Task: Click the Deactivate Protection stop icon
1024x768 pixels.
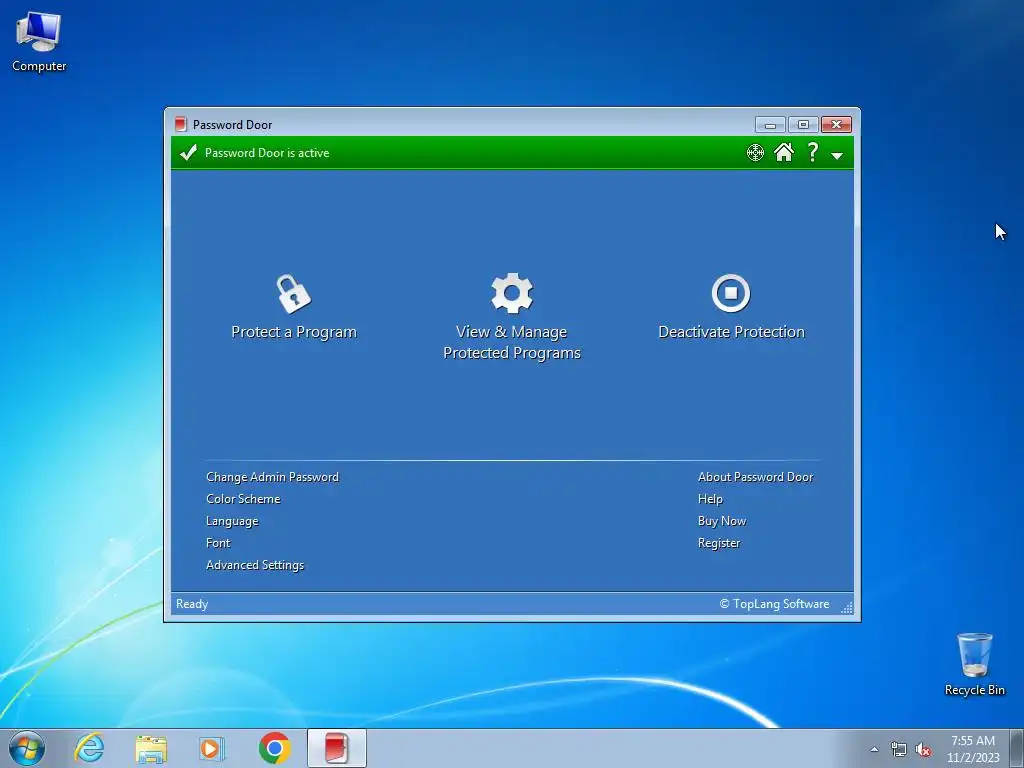Action: [731, 293]
